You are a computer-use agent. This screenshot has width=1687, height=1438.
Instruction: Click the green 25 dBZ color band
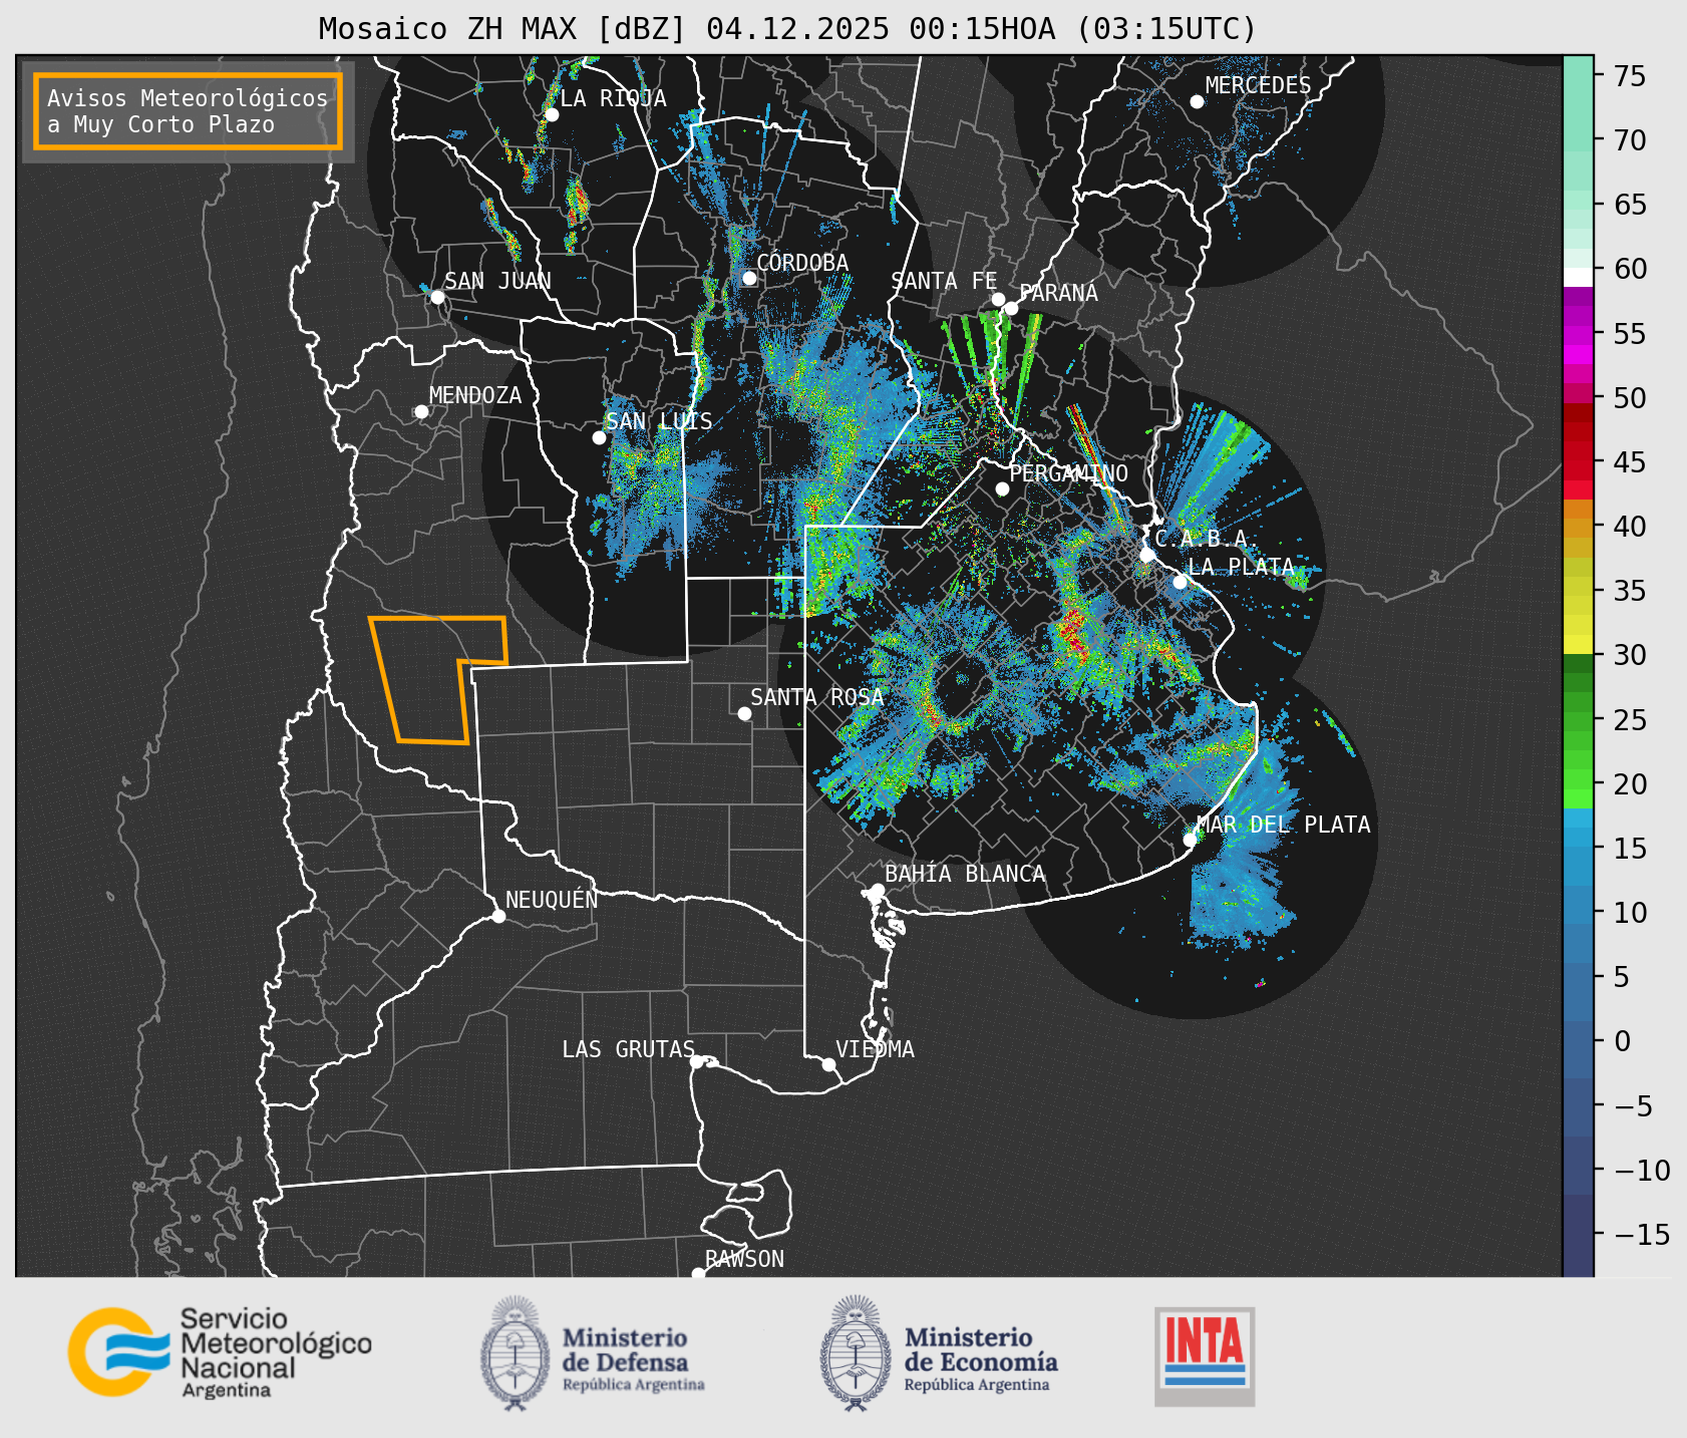tap(1578, 720)
